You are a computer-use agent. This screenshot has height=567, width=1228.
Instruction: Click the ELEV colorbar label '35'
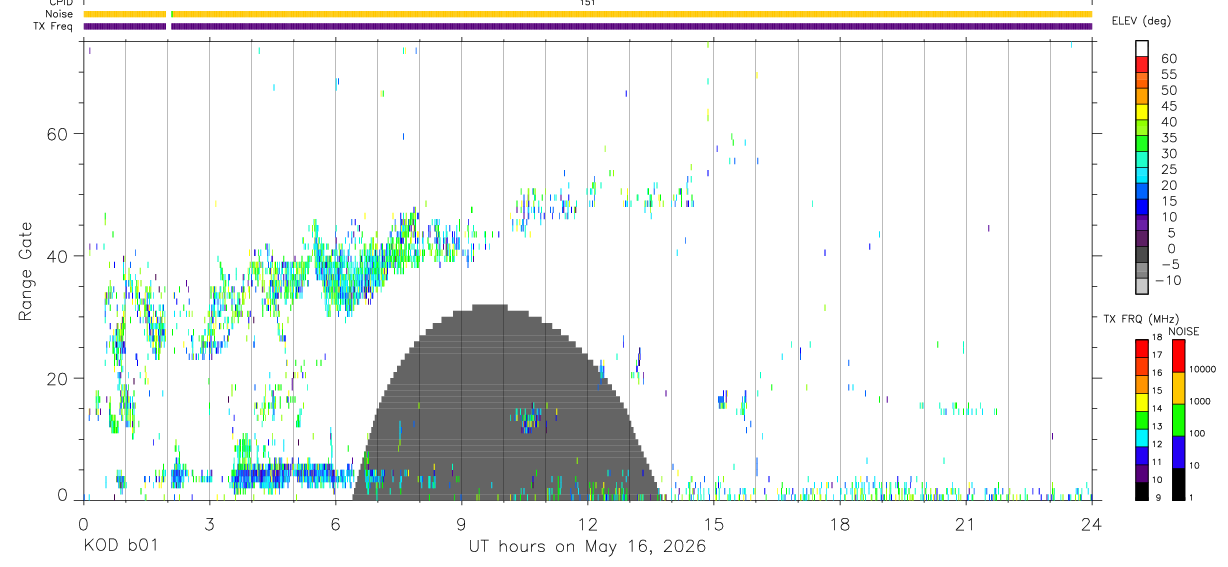click(1168, 137)
